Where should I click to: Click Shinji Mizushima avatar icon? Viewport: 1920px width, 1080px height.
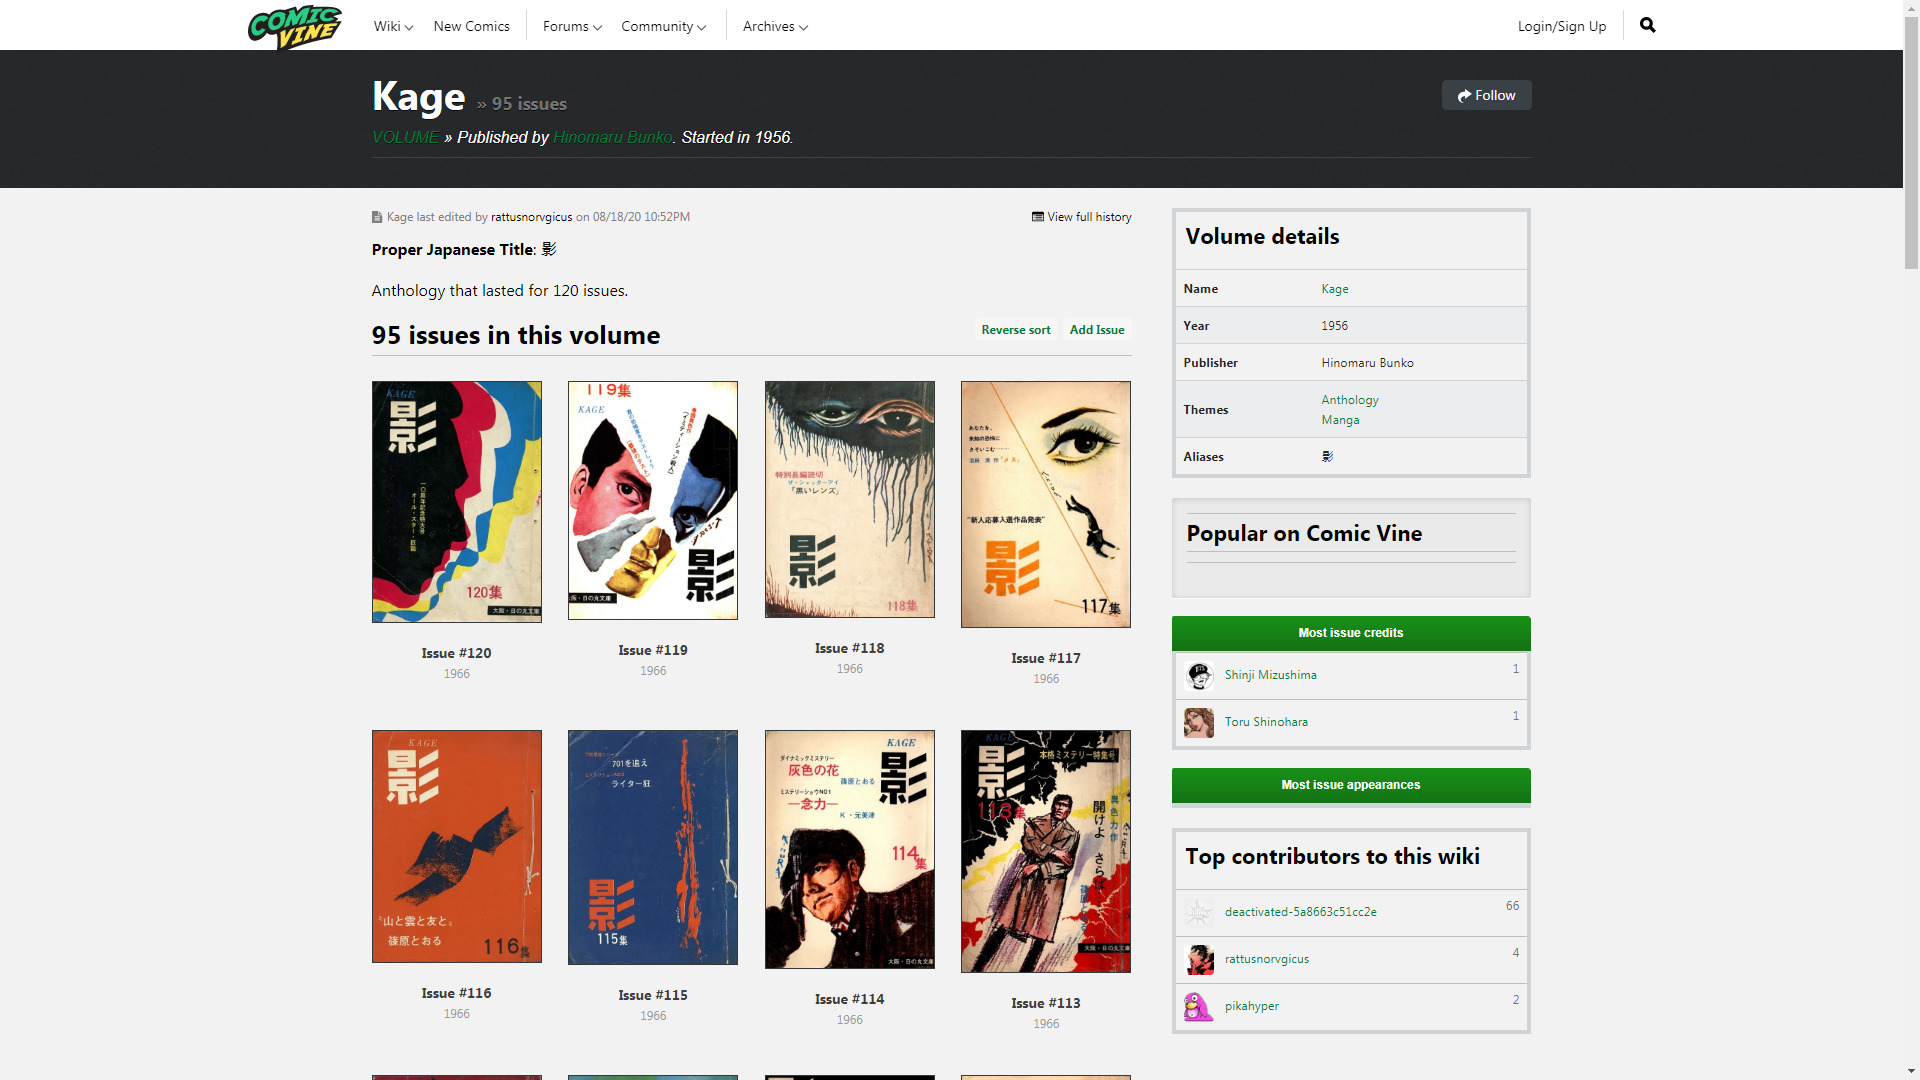[1198, 675]
